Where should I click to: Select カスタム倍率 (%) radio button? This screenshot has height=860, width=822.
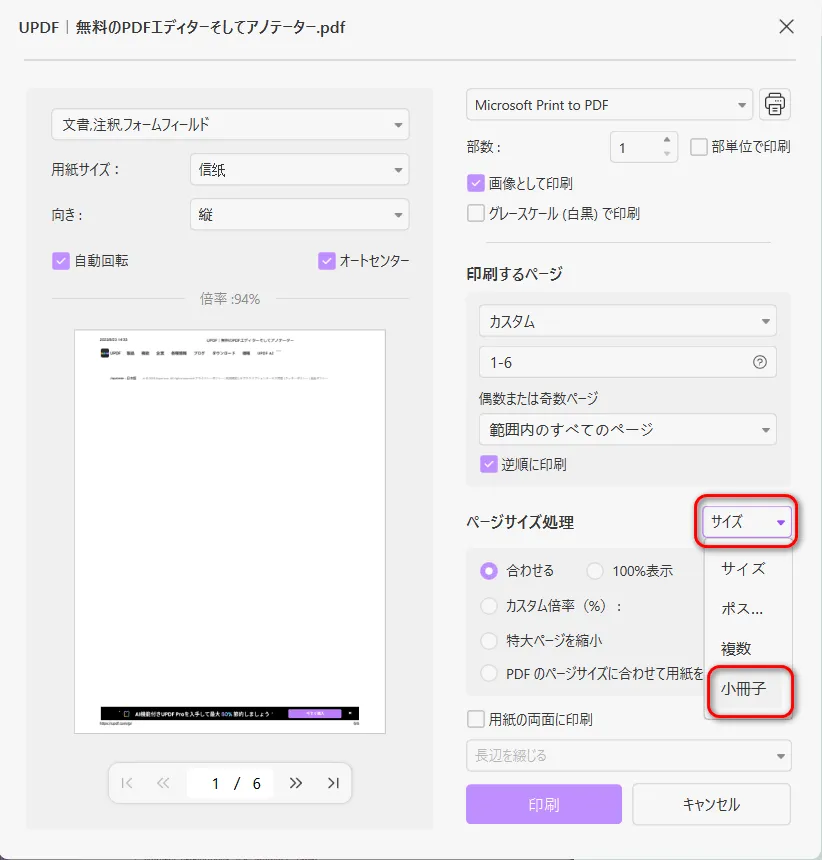tap(488, 606)
